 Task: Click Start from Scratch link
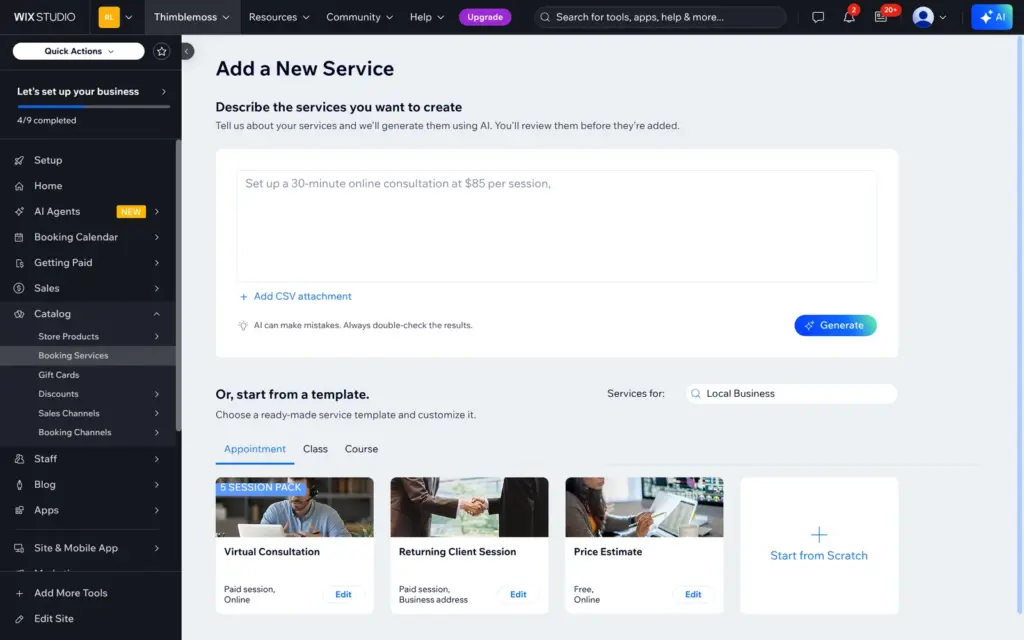818,556
